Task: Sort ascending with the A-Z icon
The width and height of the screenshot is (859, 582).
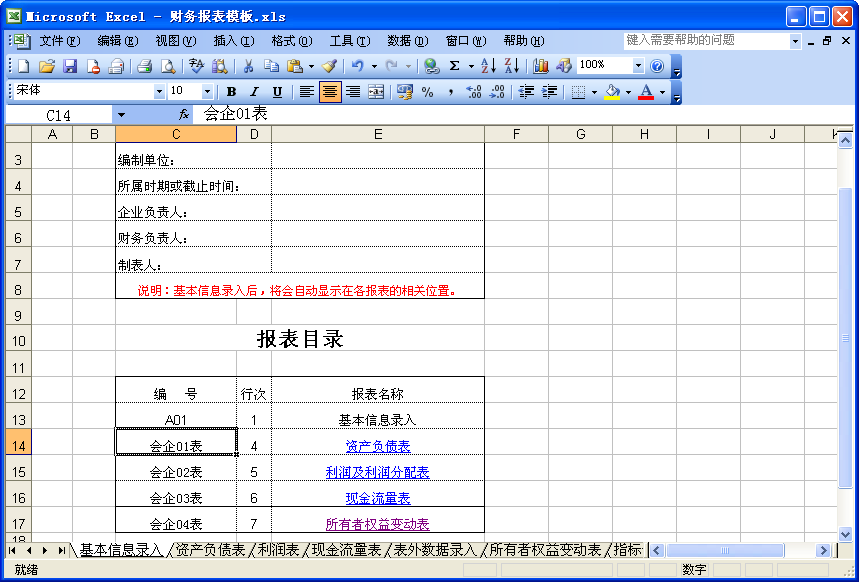Action: point(488,66)
